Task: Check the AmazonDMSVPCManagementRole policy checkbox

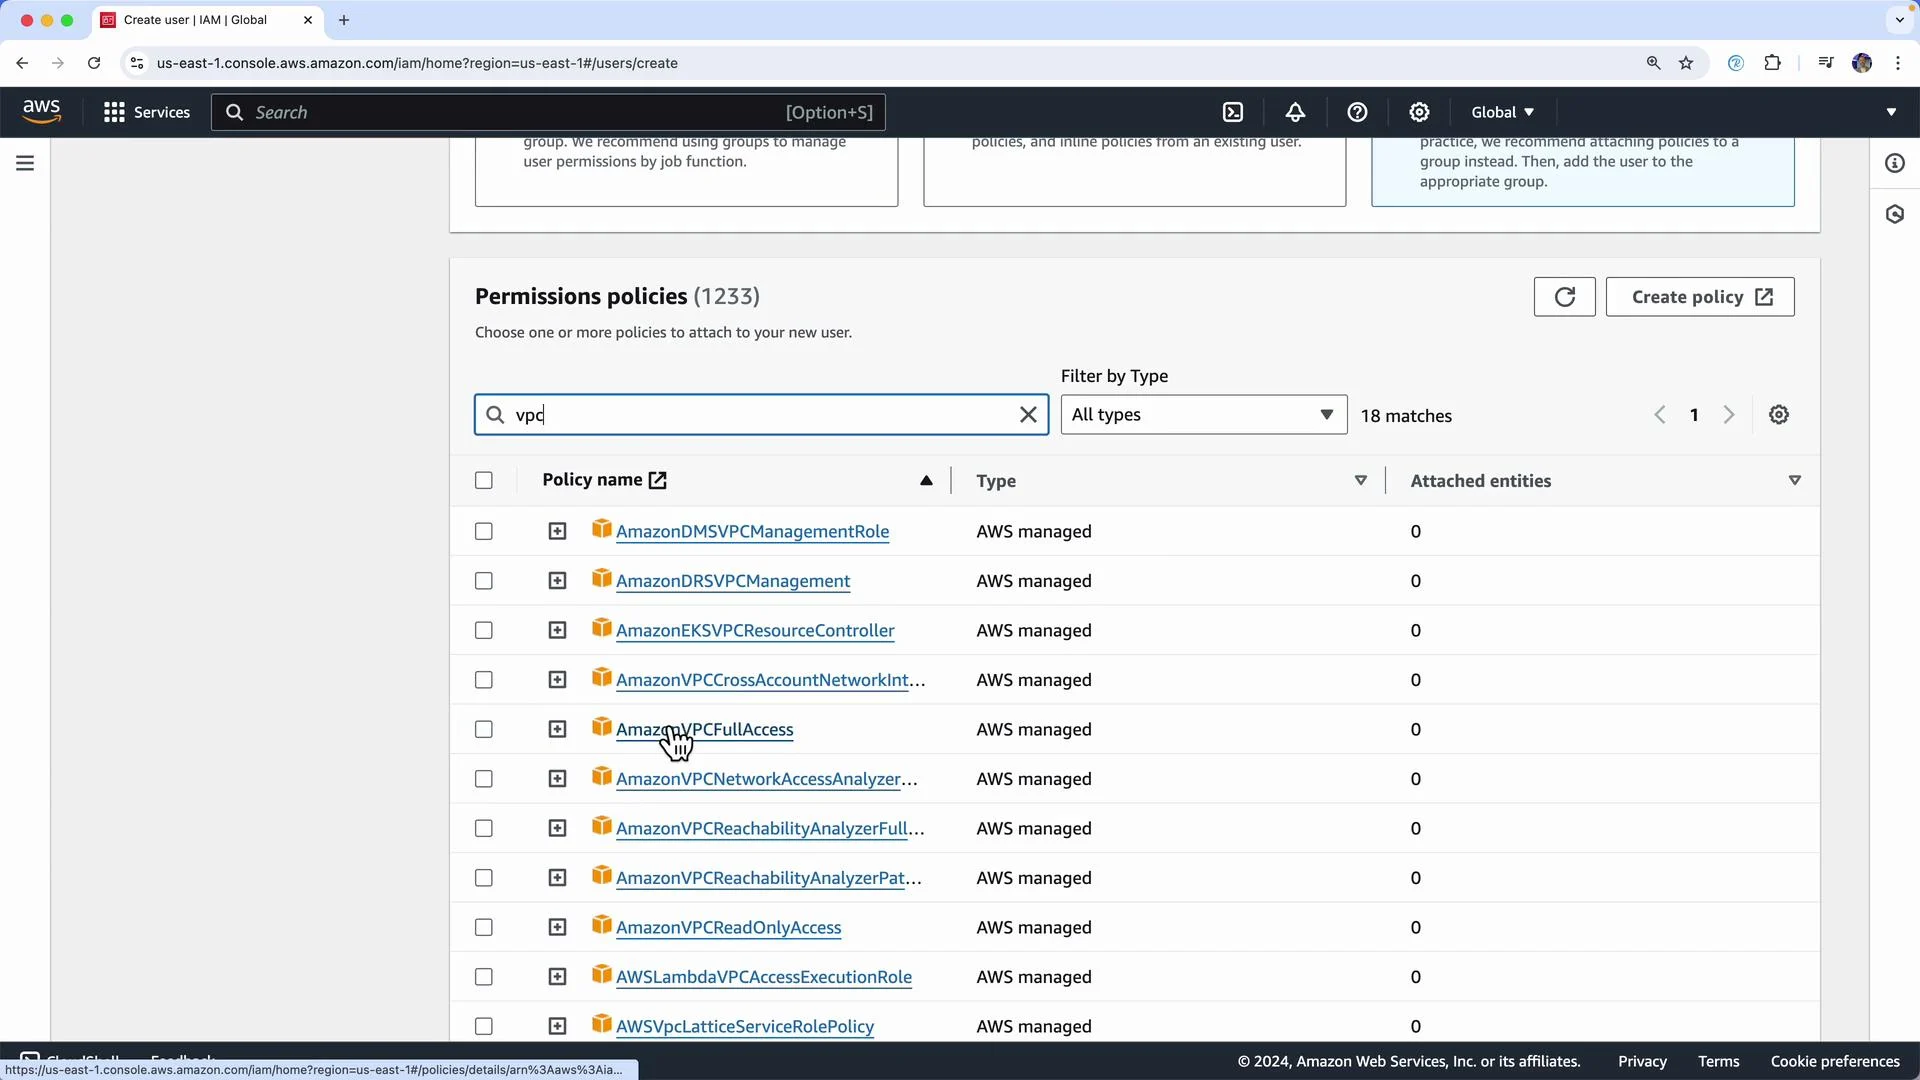Action: click(484, 532)
